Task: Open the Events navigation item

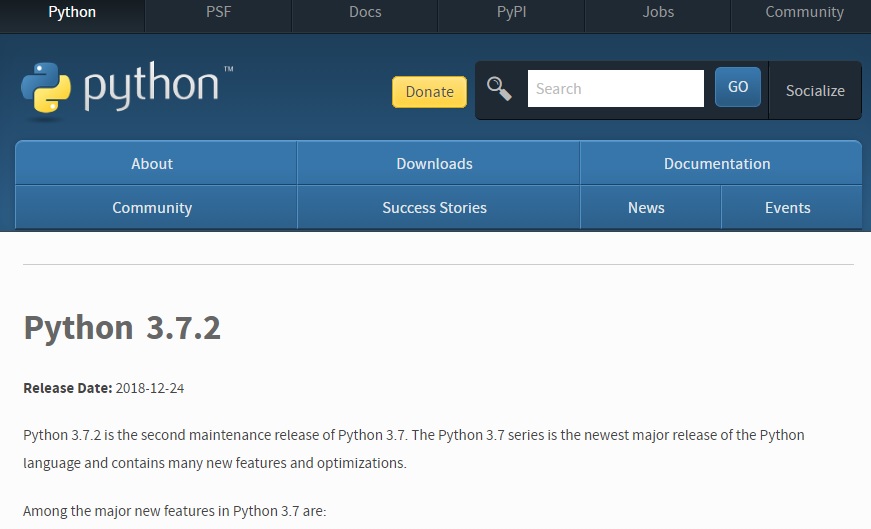Action: pyautogui.click(x=792, y=207)
